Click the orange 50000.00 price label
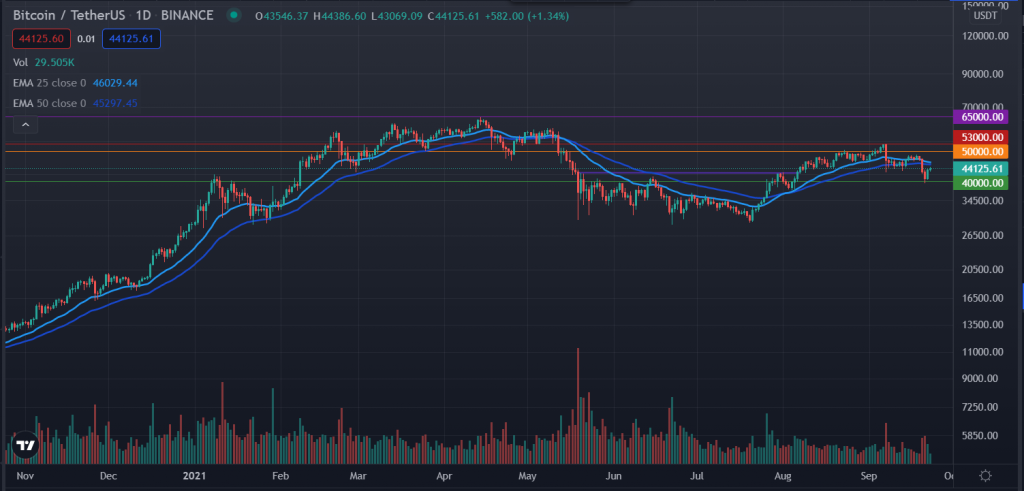 point(980,151)
